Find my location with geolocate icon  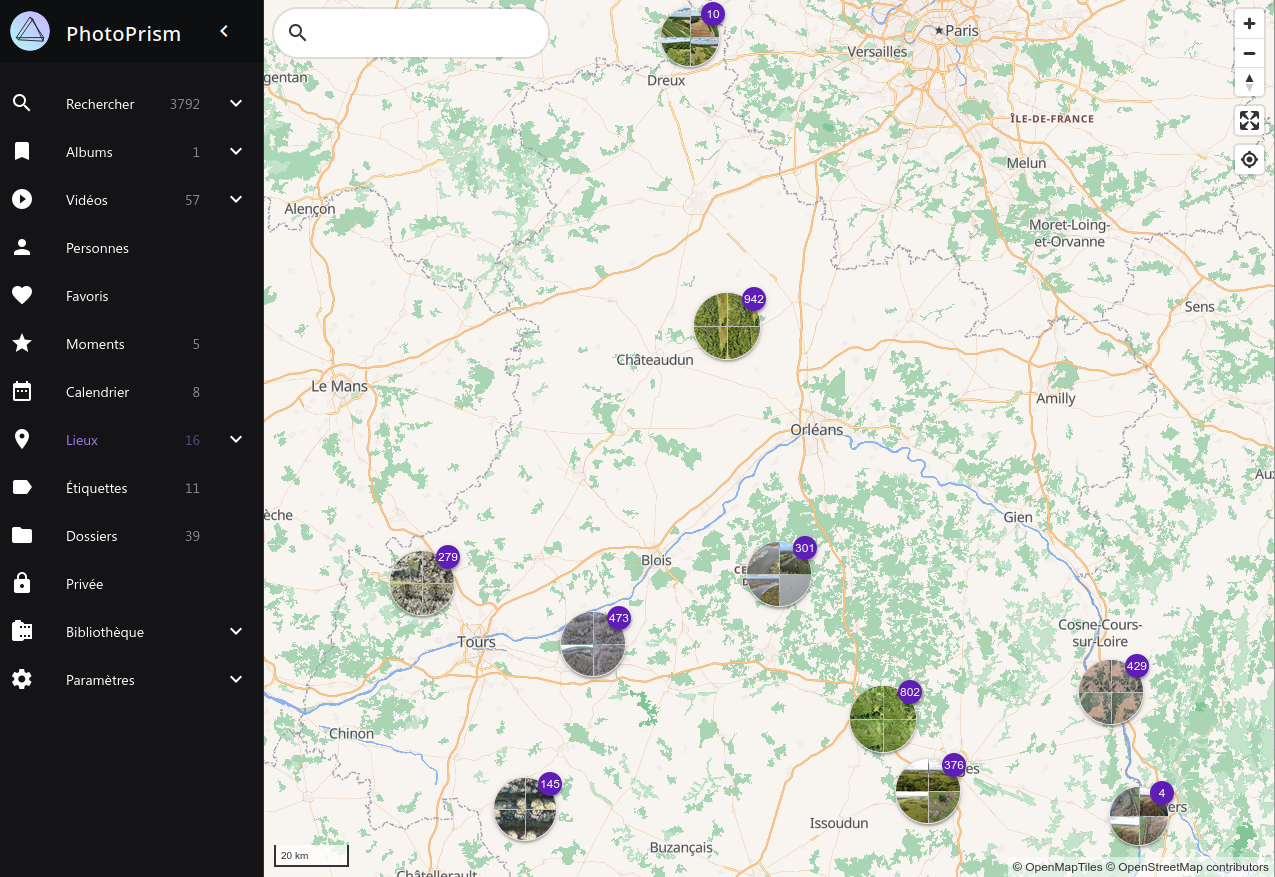pyautogui.click(x=1249, y=160)
